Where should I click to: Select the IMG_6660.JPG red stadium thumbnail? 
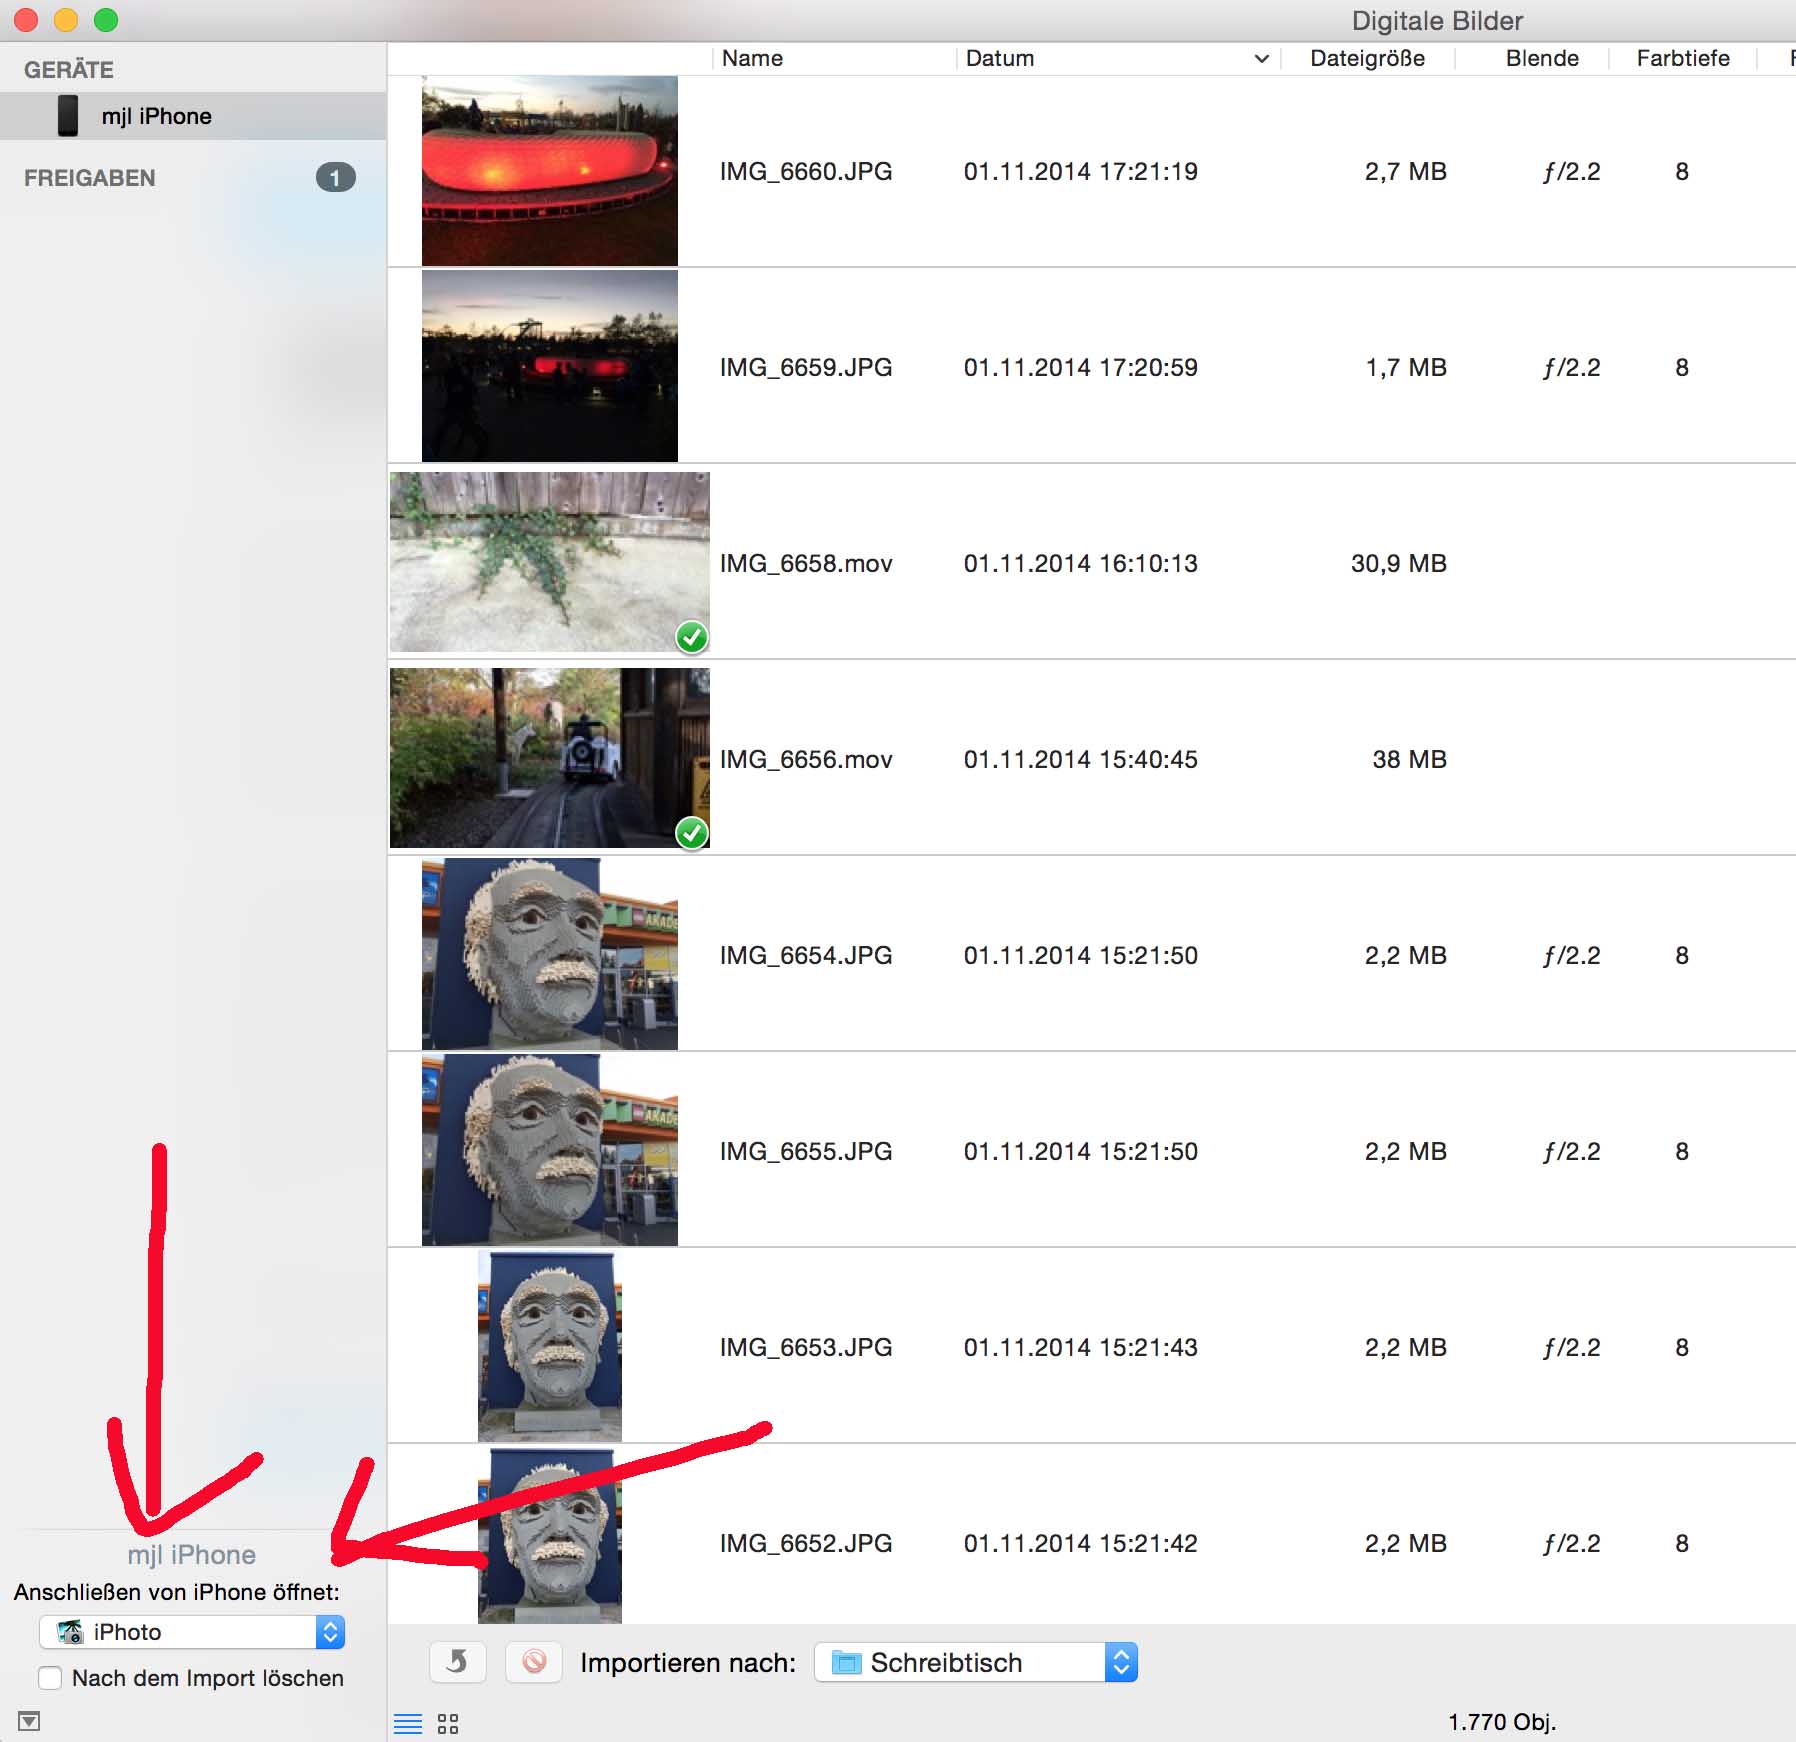[x=549, y=171]
